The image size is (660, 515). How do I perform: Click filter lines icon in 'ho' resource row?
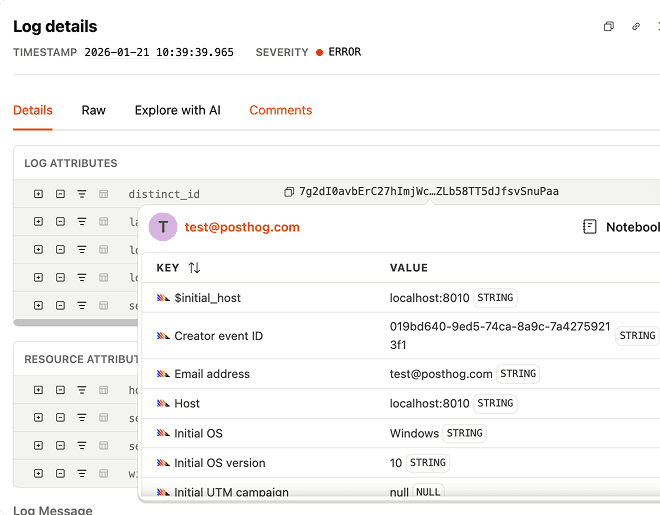coord(82,390)
